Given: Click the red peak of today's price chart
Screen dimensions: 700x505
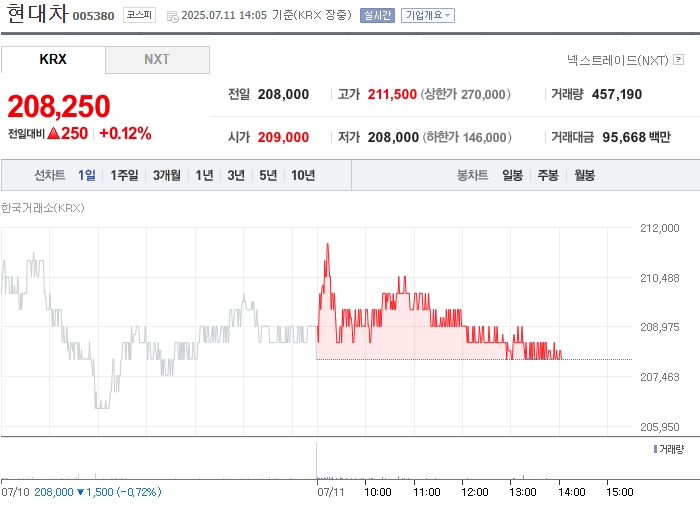Looking at the screenshot, I should [328, 245].
